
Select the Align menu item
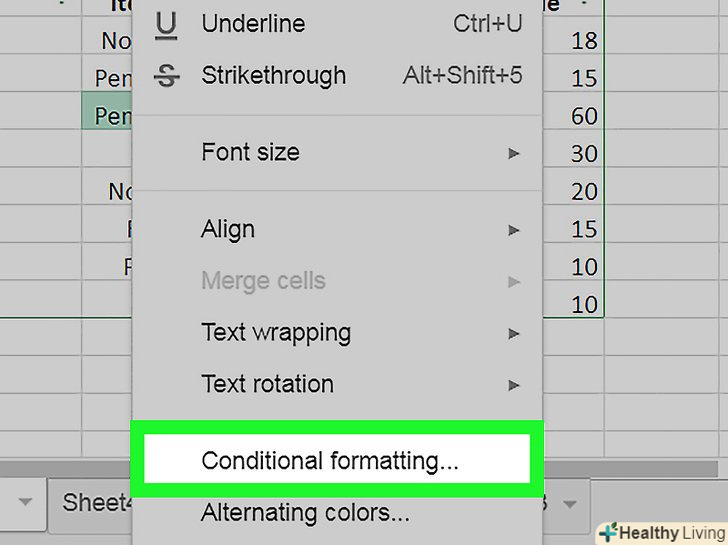pyautogui.click(x=228, y=229)
